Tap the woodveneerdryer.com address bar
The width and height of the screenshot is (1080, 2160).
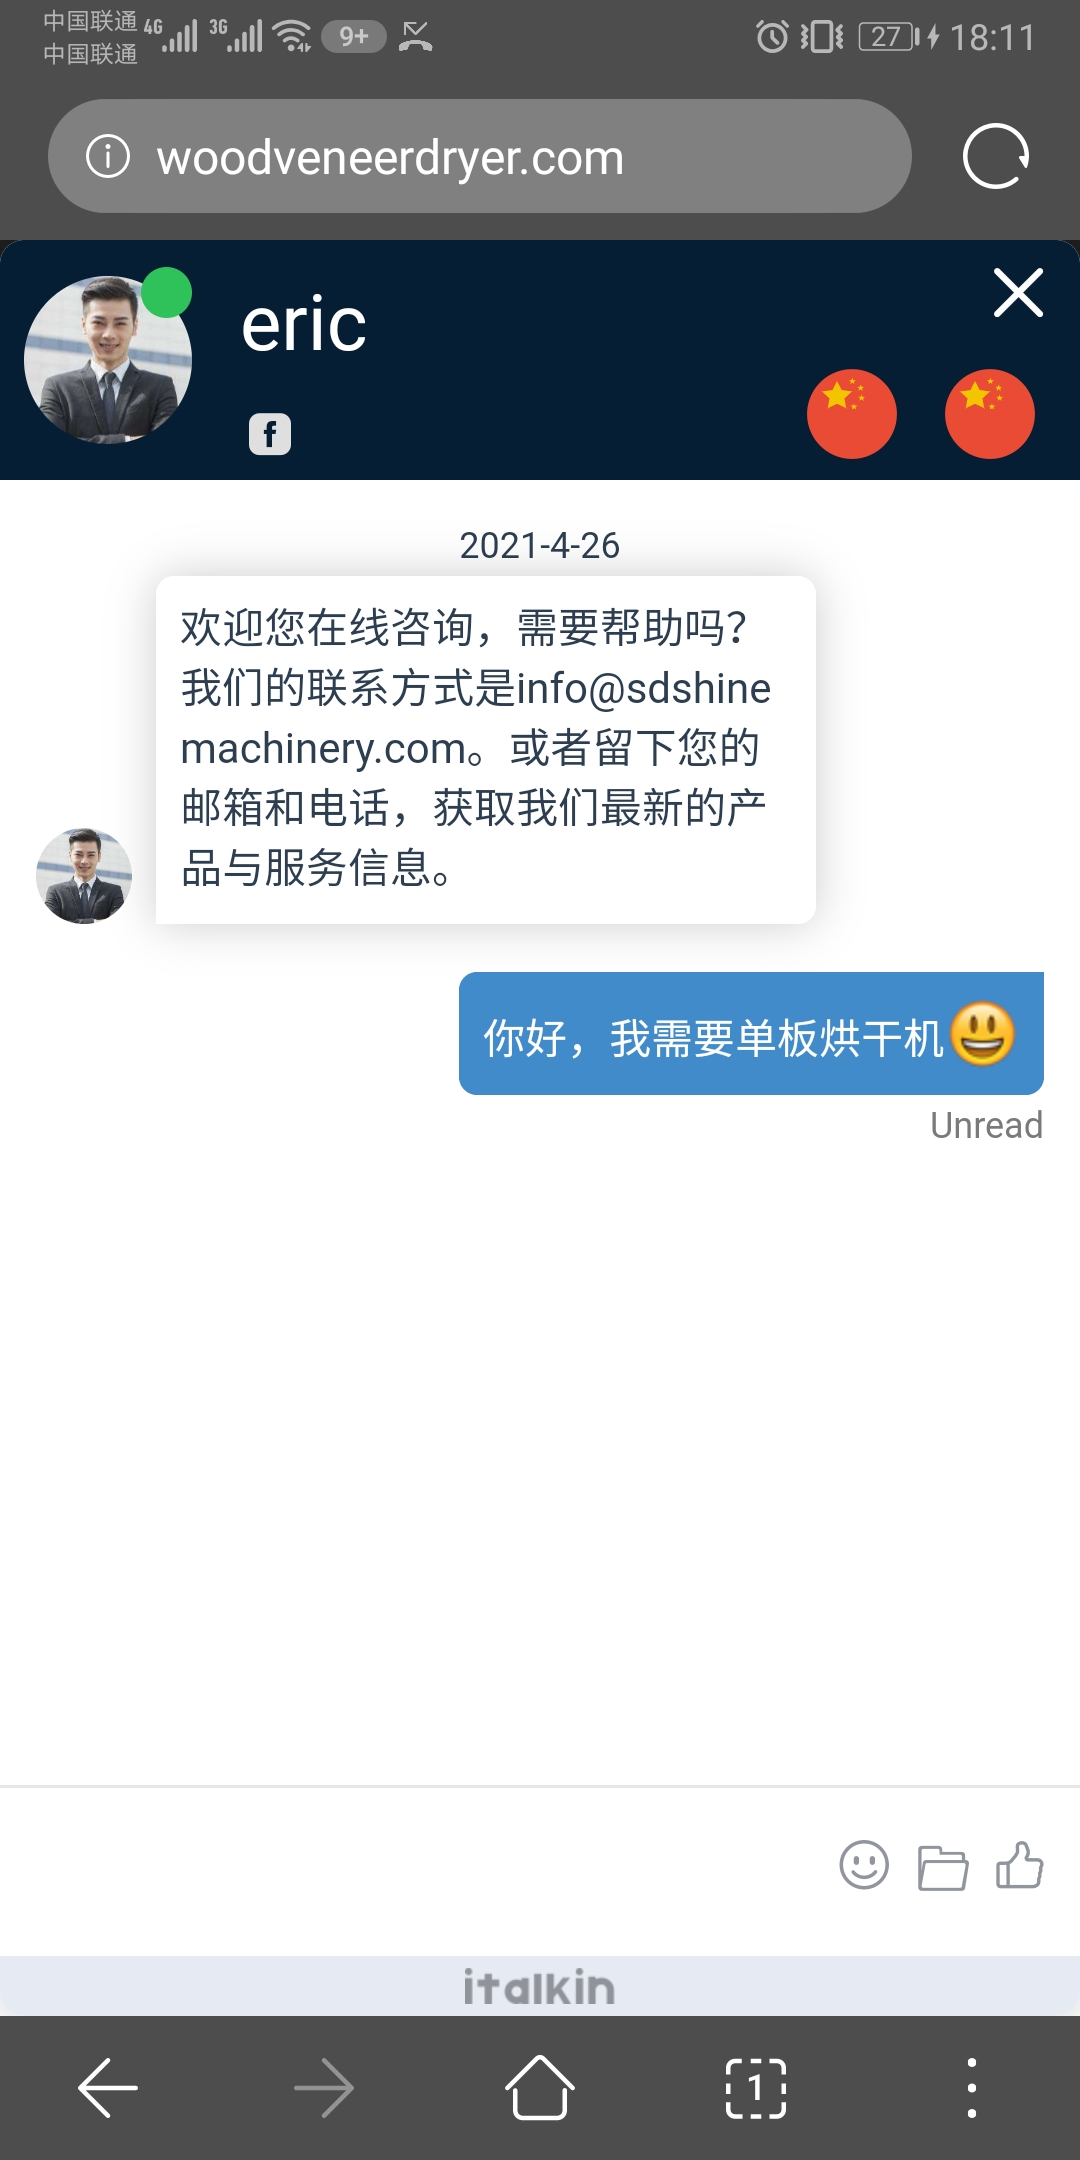tap(480, 156)
